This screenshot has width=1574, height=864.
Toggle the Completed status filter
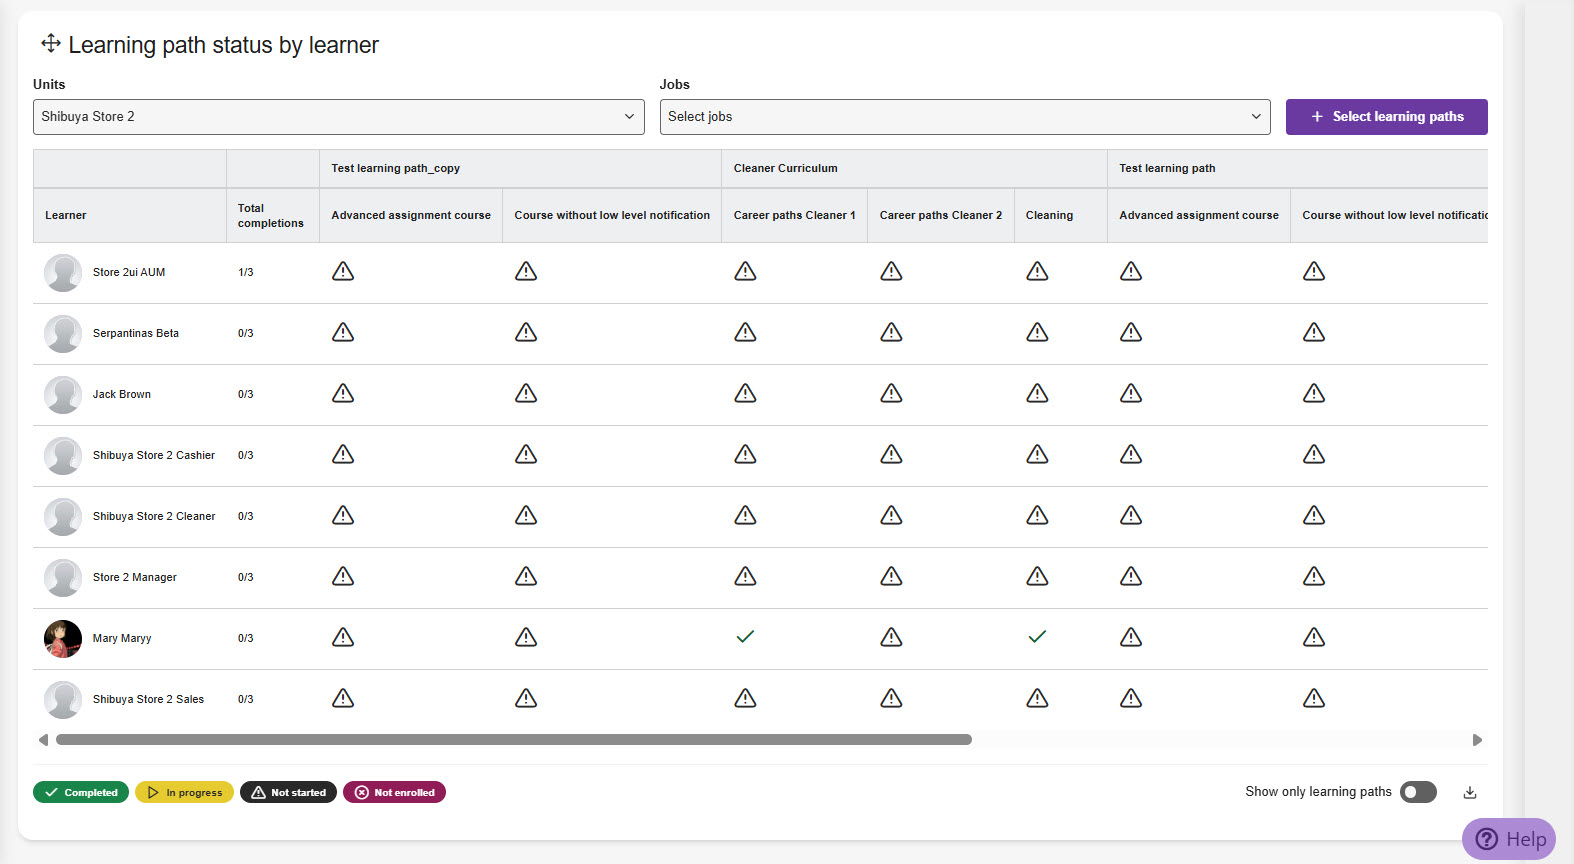click(x=81, y=792)
